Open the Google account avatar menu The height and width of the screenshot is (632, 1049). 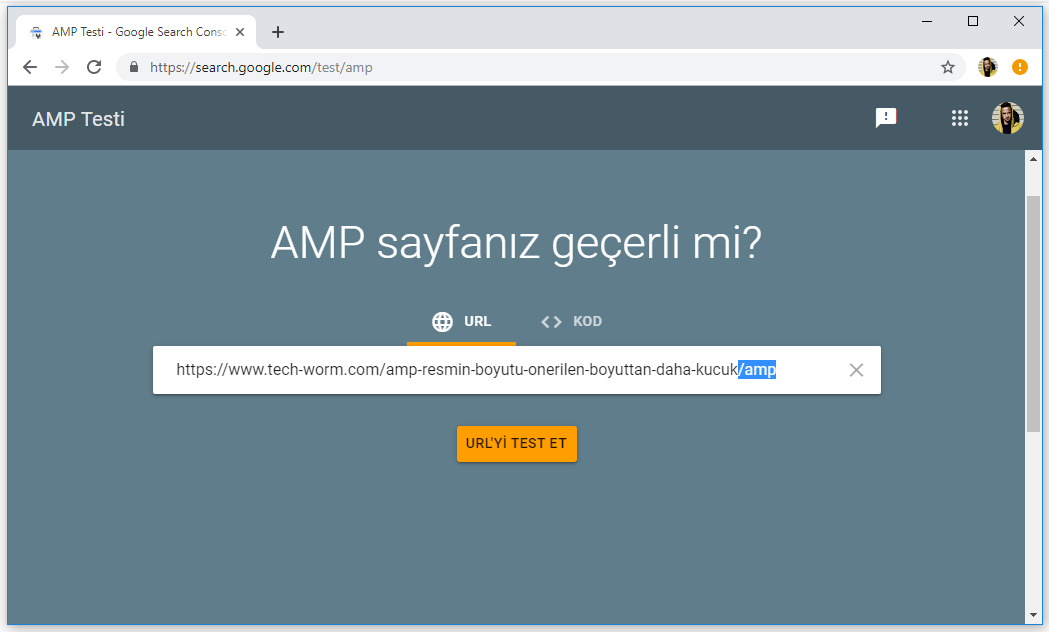coord(1007,118)
